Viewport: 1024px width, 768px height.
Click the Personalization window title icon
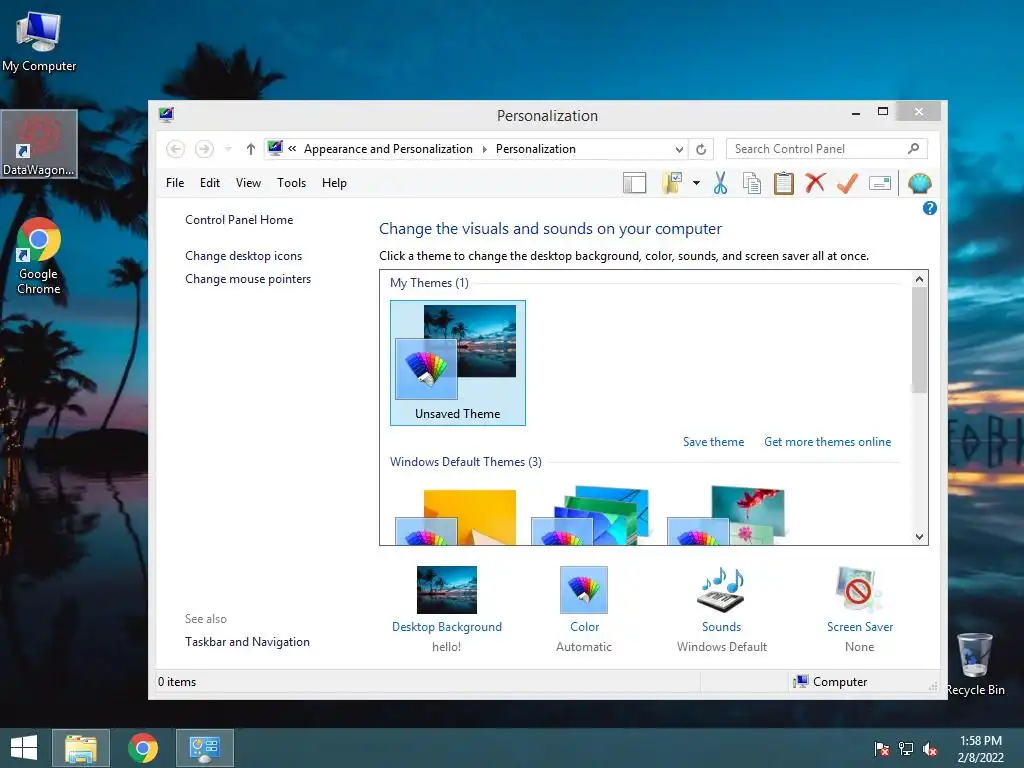(x=166, y=115)
